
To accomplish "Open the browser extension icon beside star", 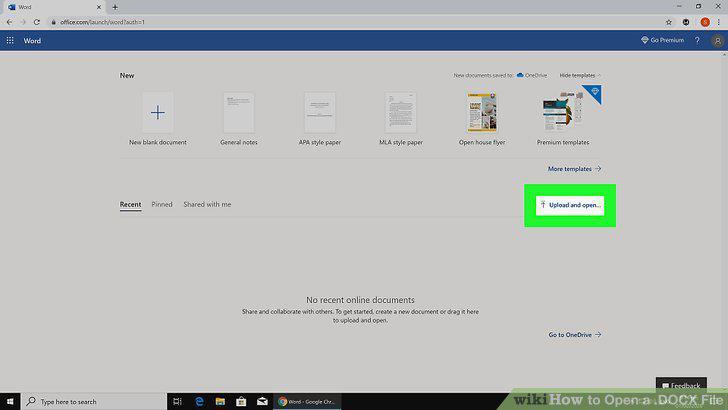I will click(x=686, y=22).
